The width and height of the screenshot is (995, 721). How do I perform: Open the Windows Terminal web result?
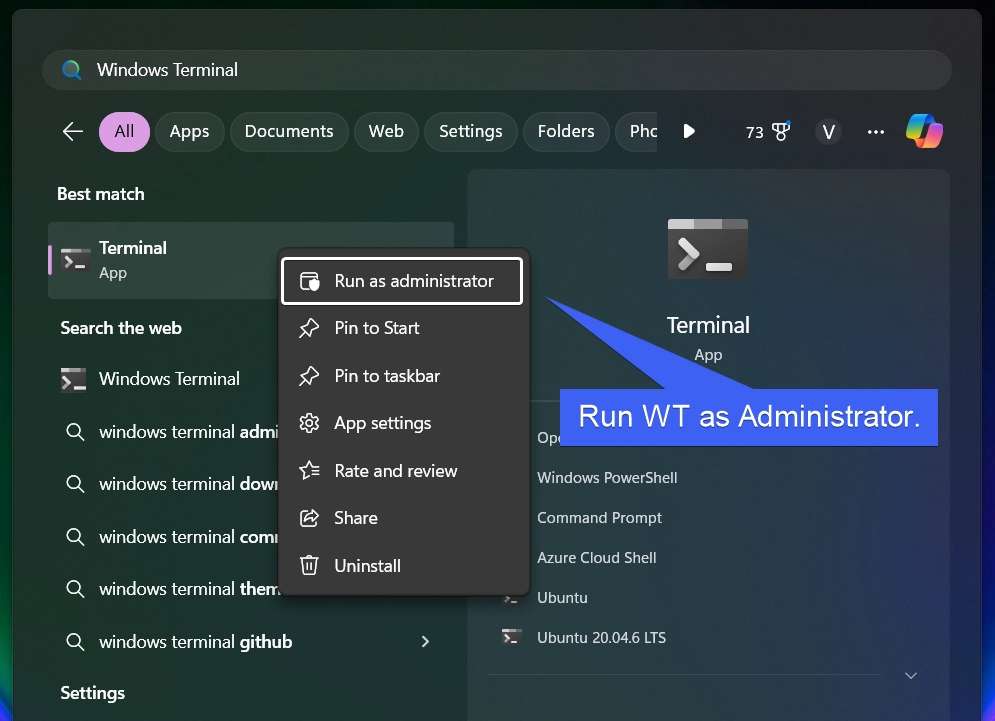(x=164, y=379)
